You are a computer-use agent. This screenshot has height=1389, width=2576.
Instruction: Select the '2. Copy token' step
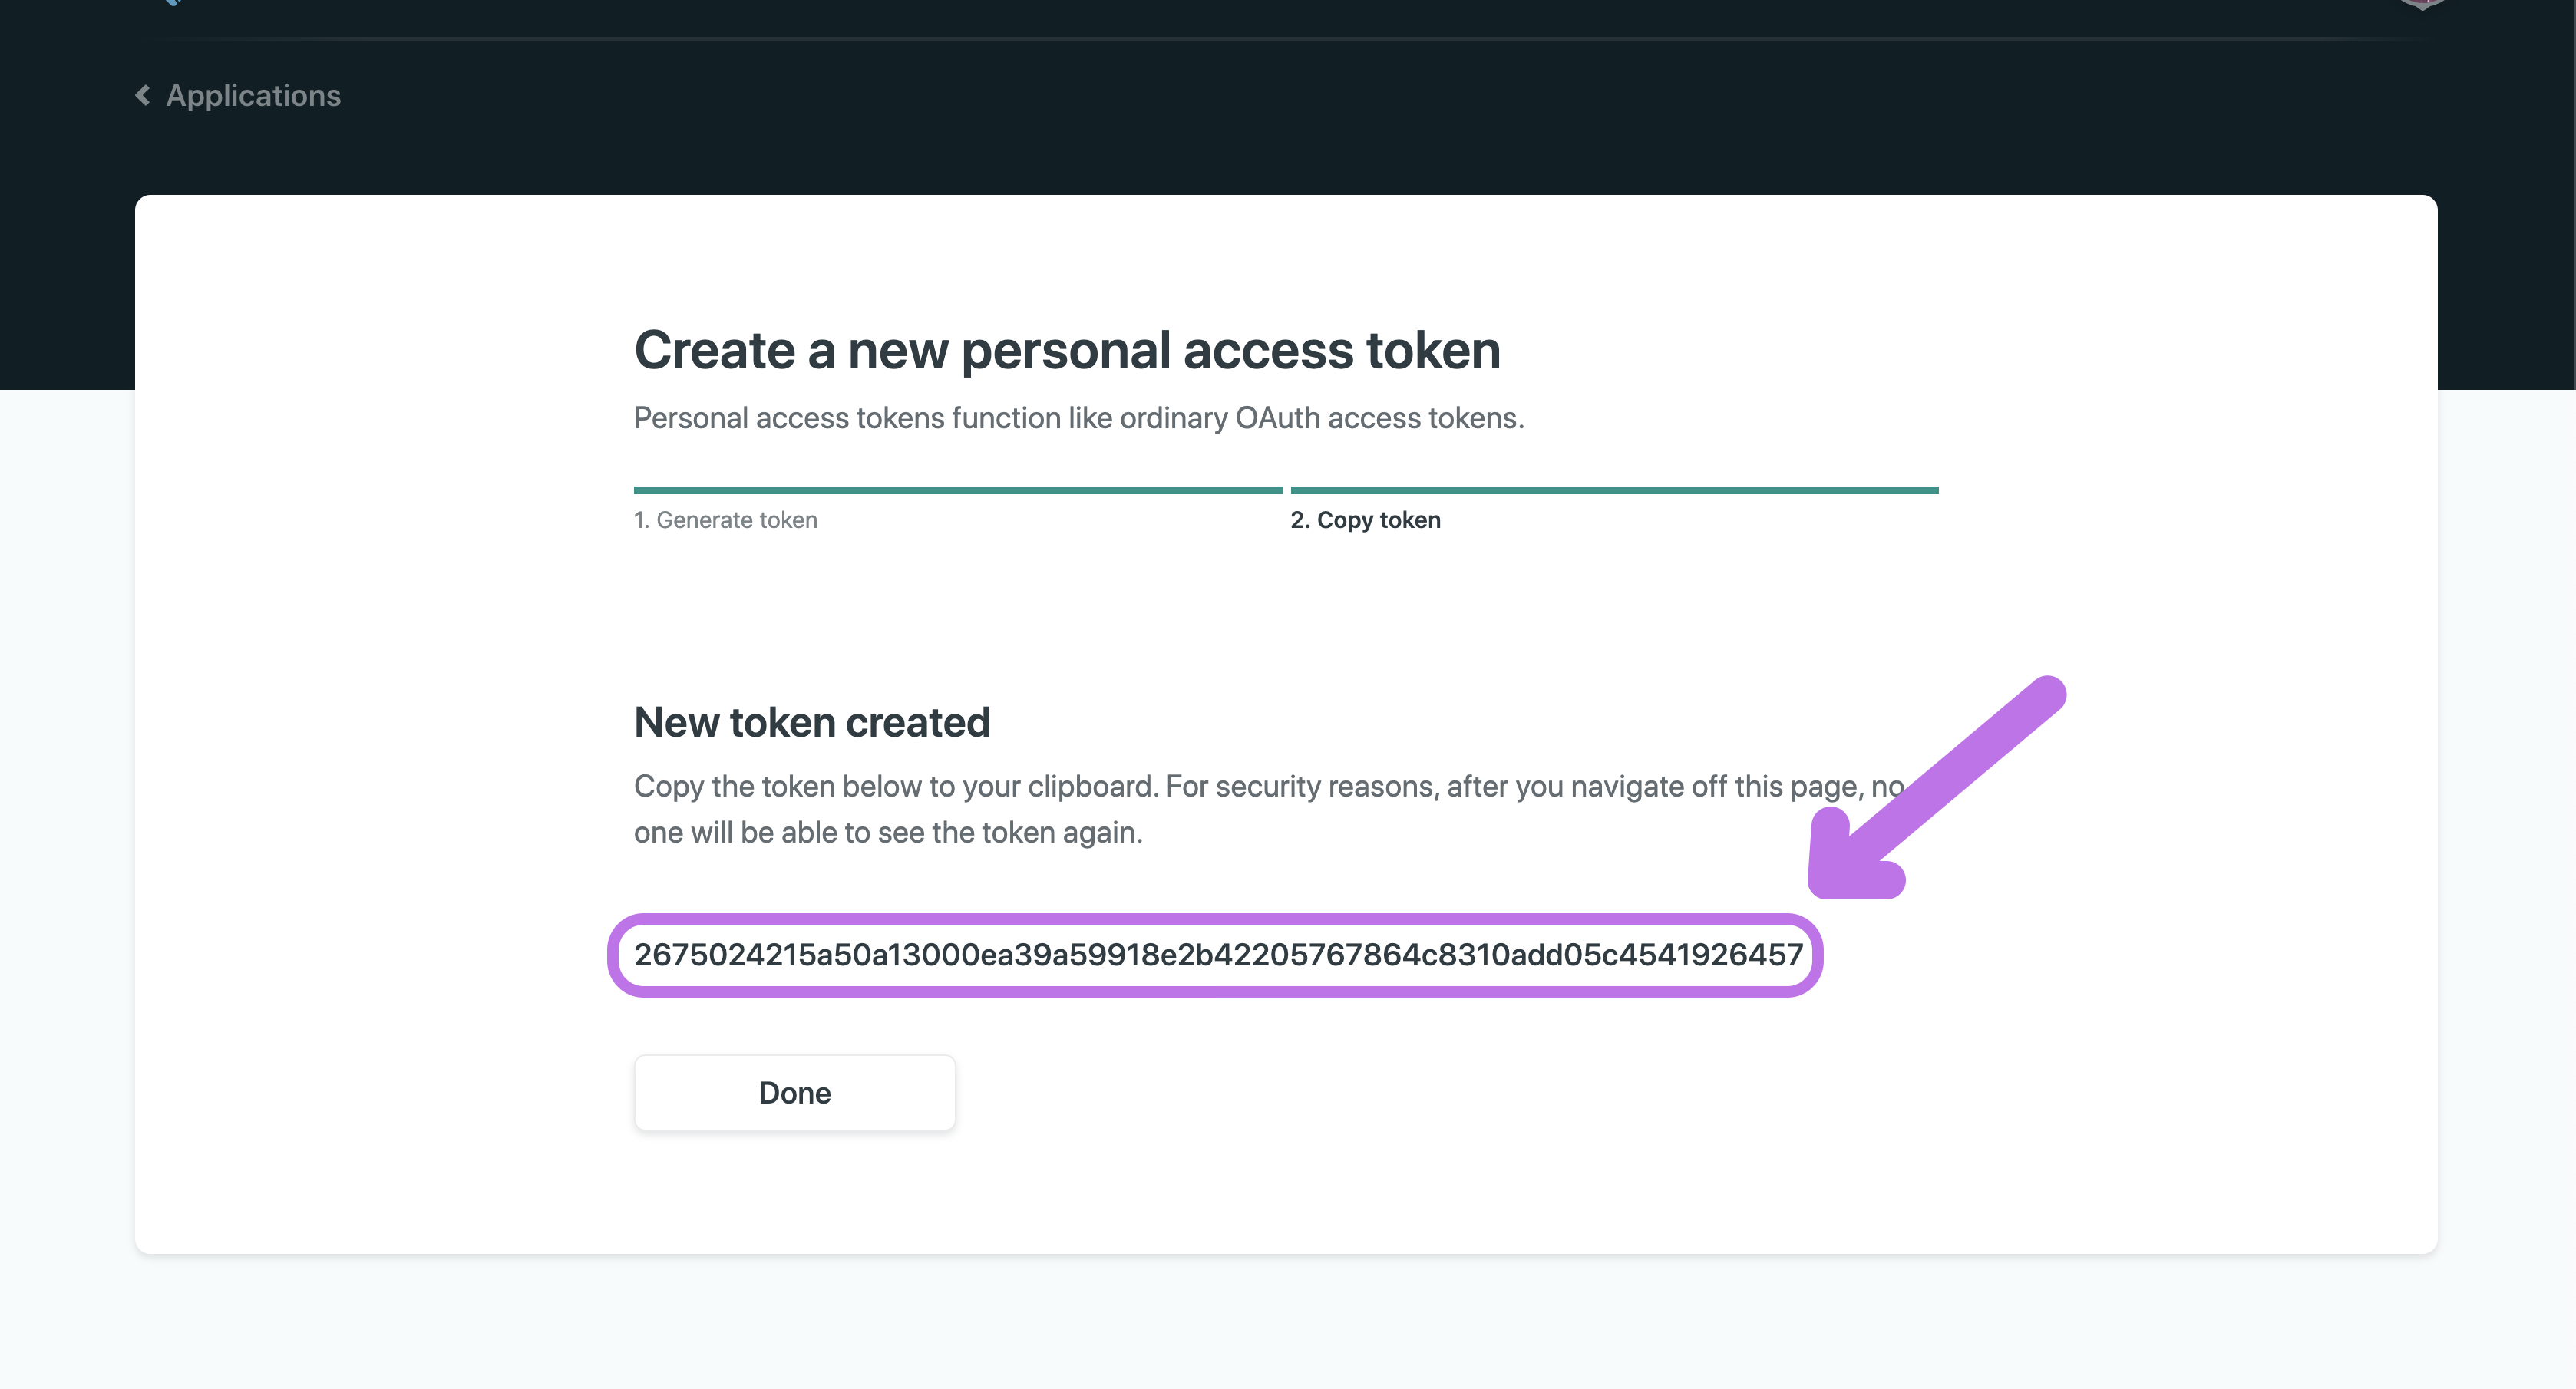[x=1365, y=520]
